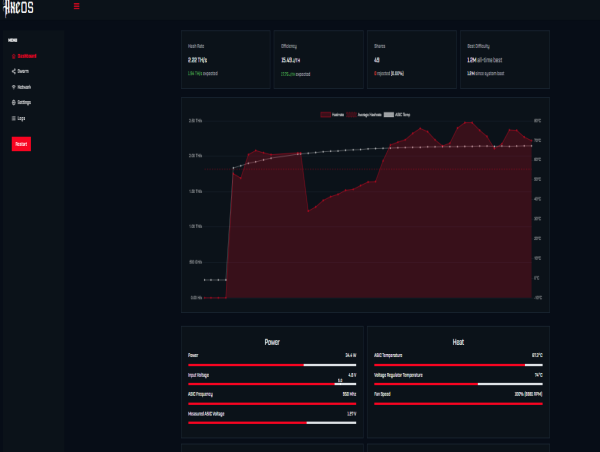Click the AxeOS logo
This screenshot has width=600, height=452.
tap(18, 8)
